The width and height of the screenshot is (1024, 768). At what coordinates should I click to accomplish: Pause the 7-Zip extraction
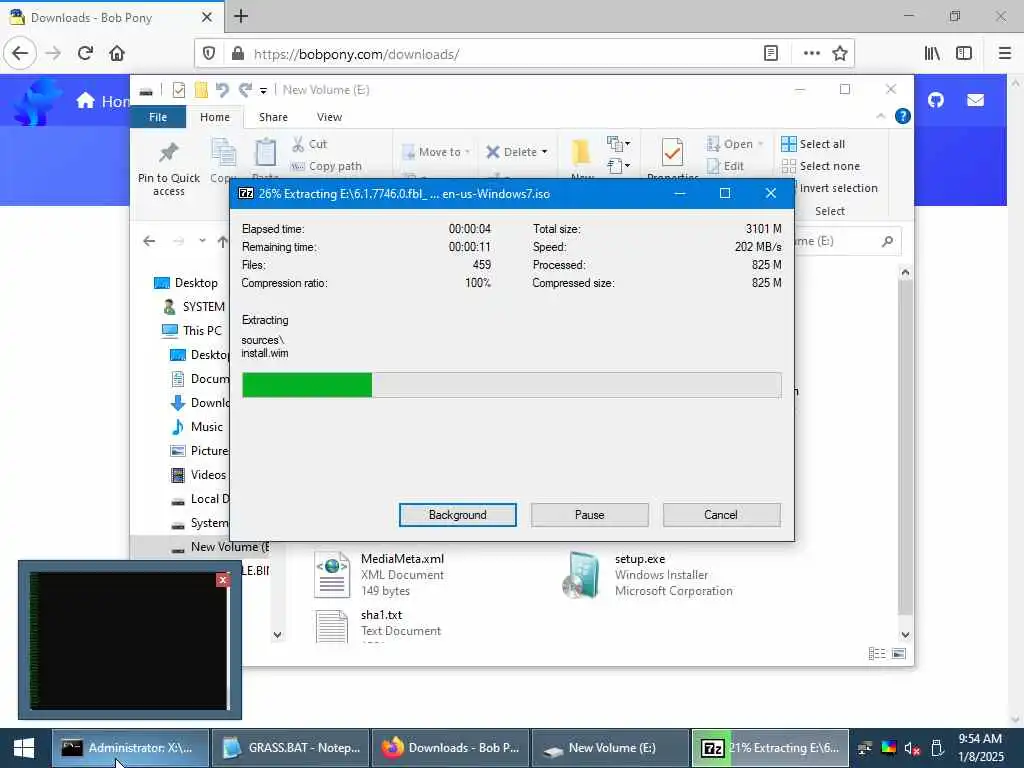coord(589,515)
